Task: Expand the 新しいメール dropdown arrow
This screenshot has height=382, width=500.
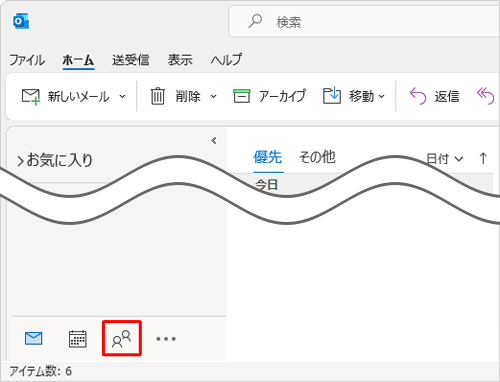Action: click(122, 97)
